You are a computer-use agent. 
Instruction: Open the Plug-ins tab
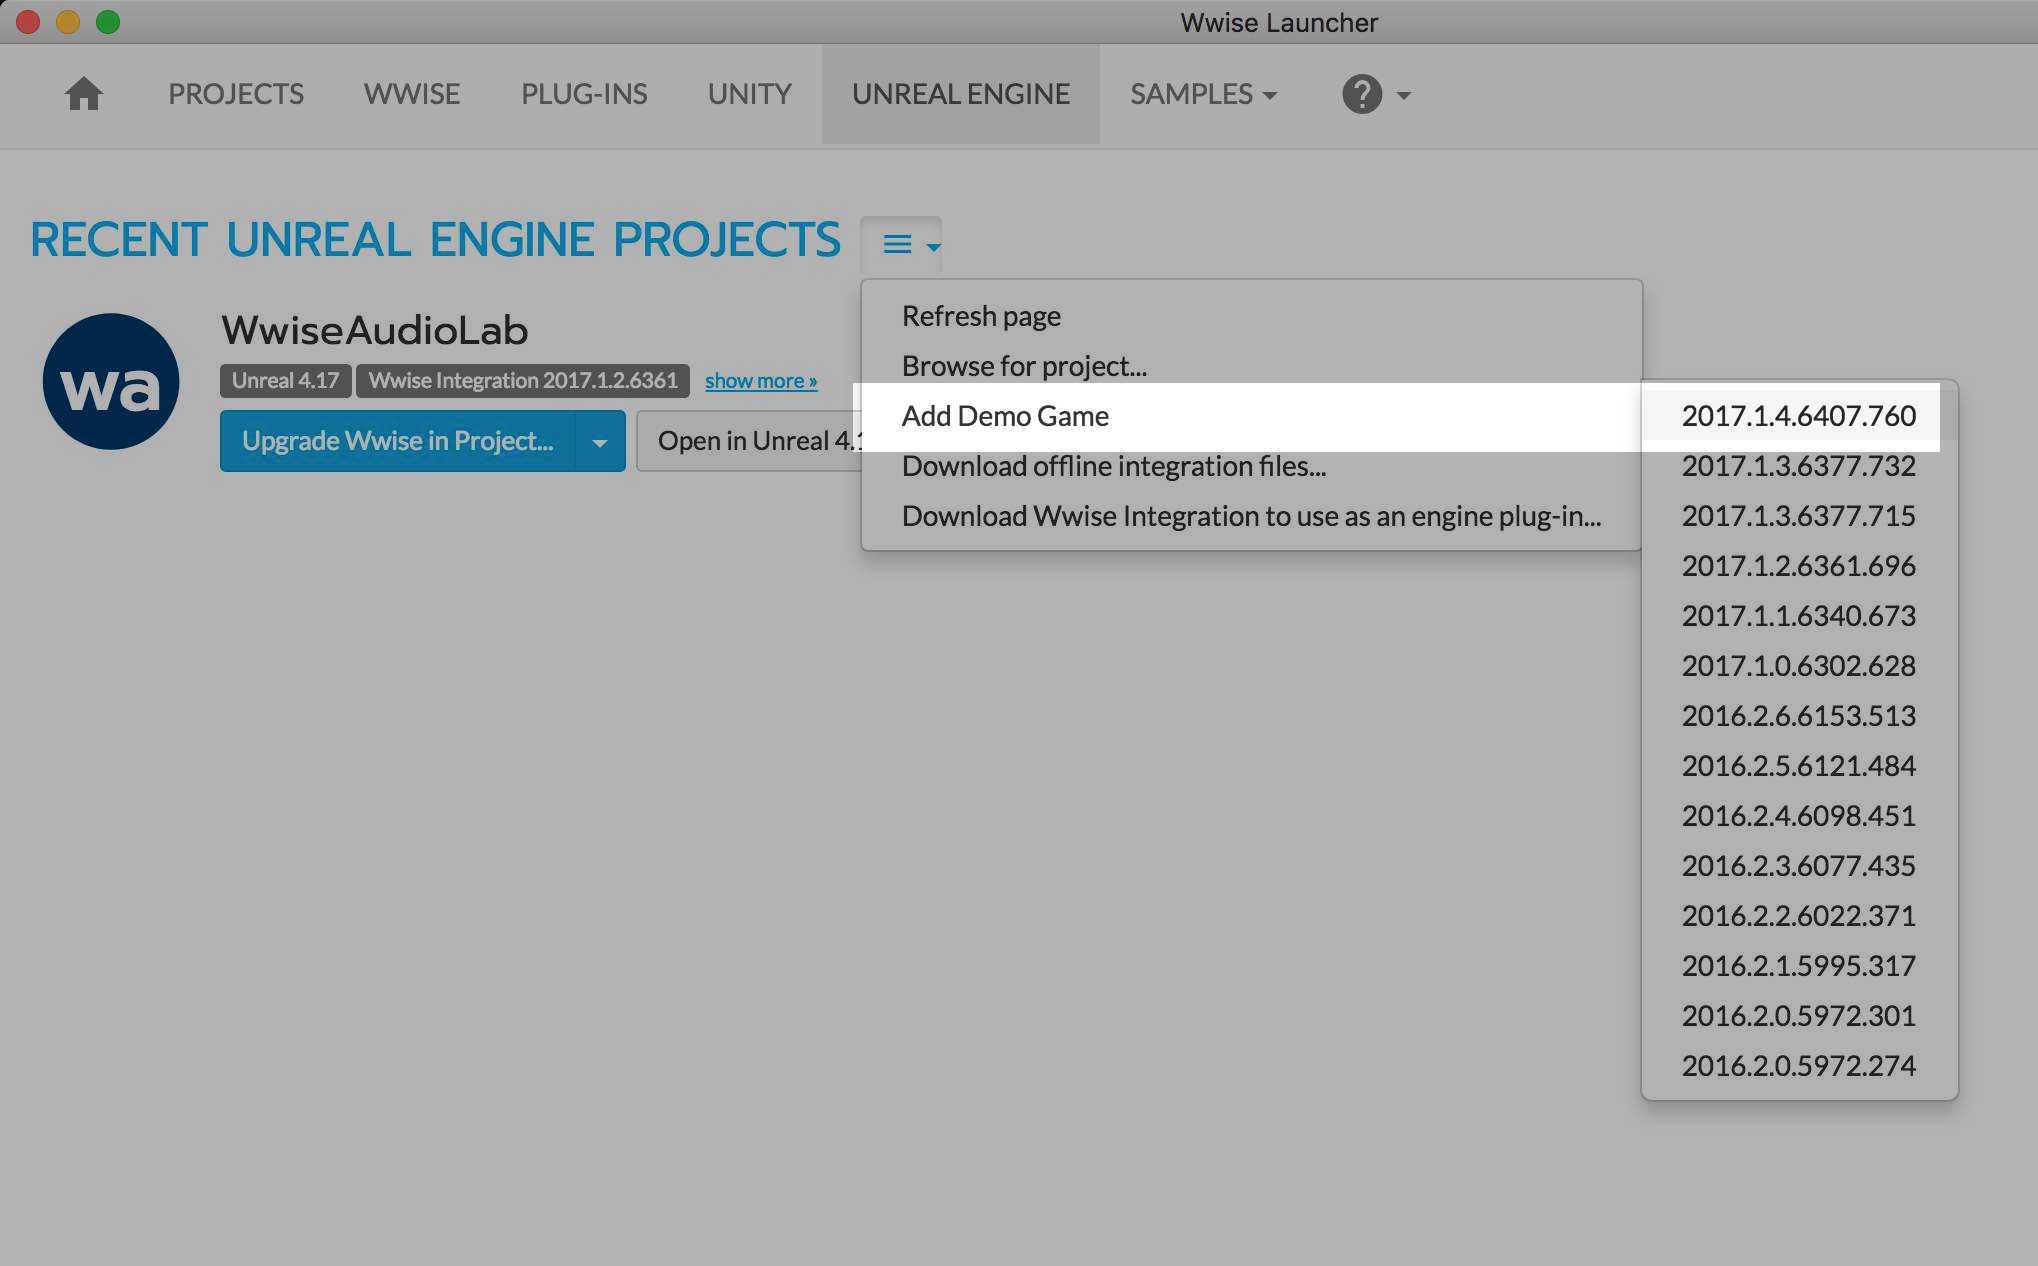coord(584,94)
